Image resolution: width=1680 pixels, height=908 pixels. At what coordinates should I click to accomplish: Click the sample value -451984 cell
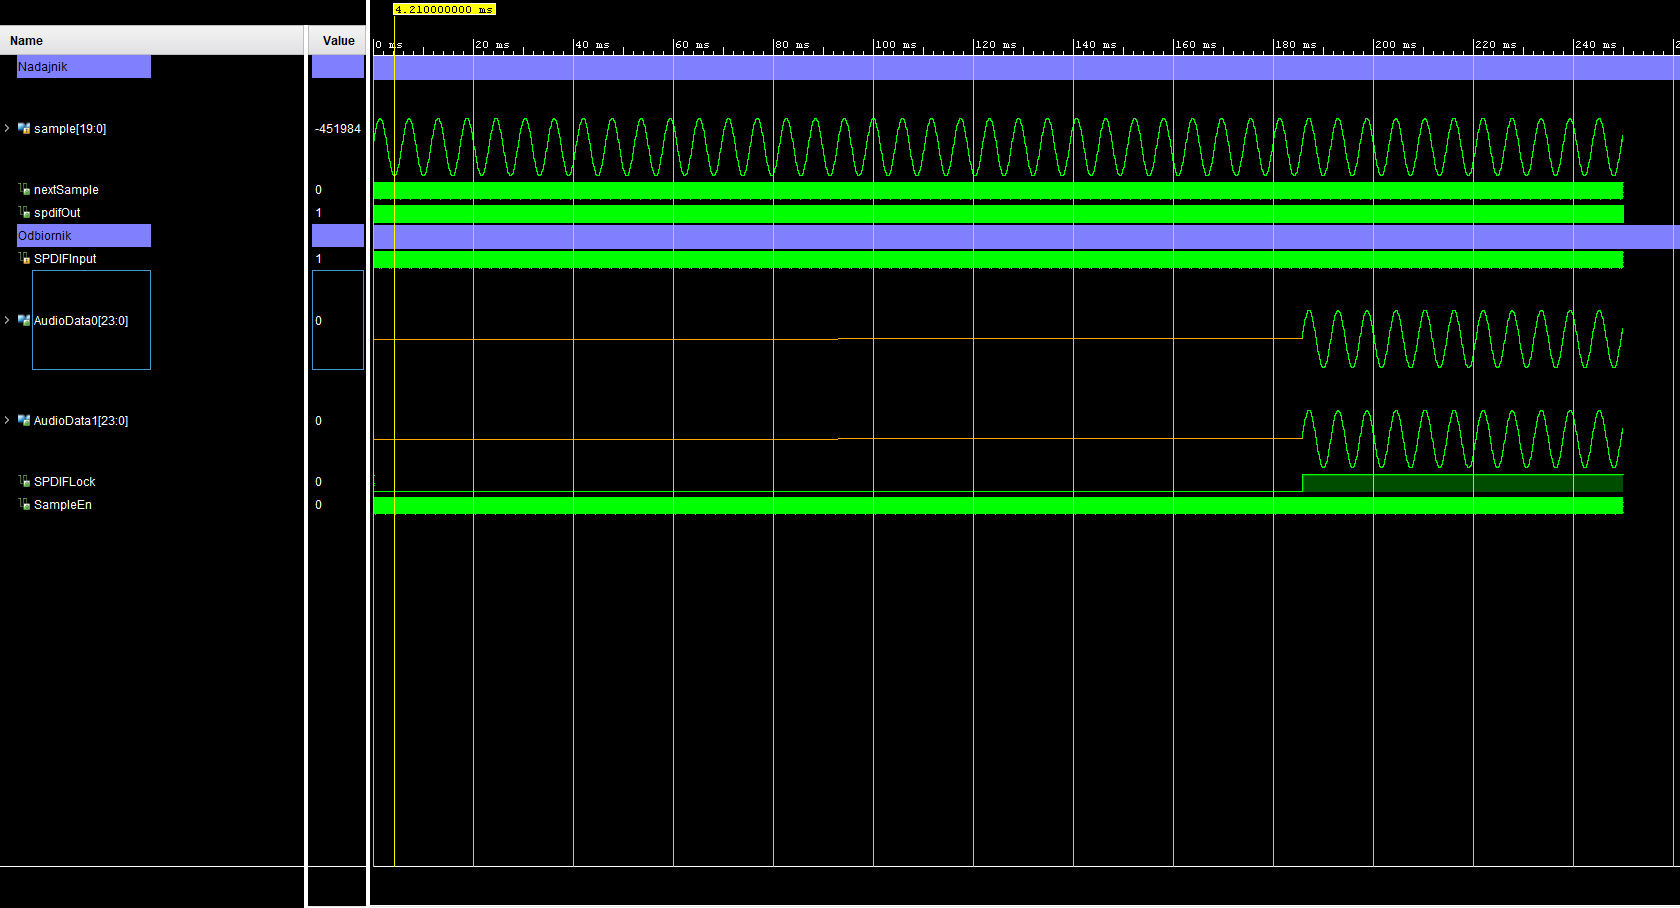[x=337, y=129]
